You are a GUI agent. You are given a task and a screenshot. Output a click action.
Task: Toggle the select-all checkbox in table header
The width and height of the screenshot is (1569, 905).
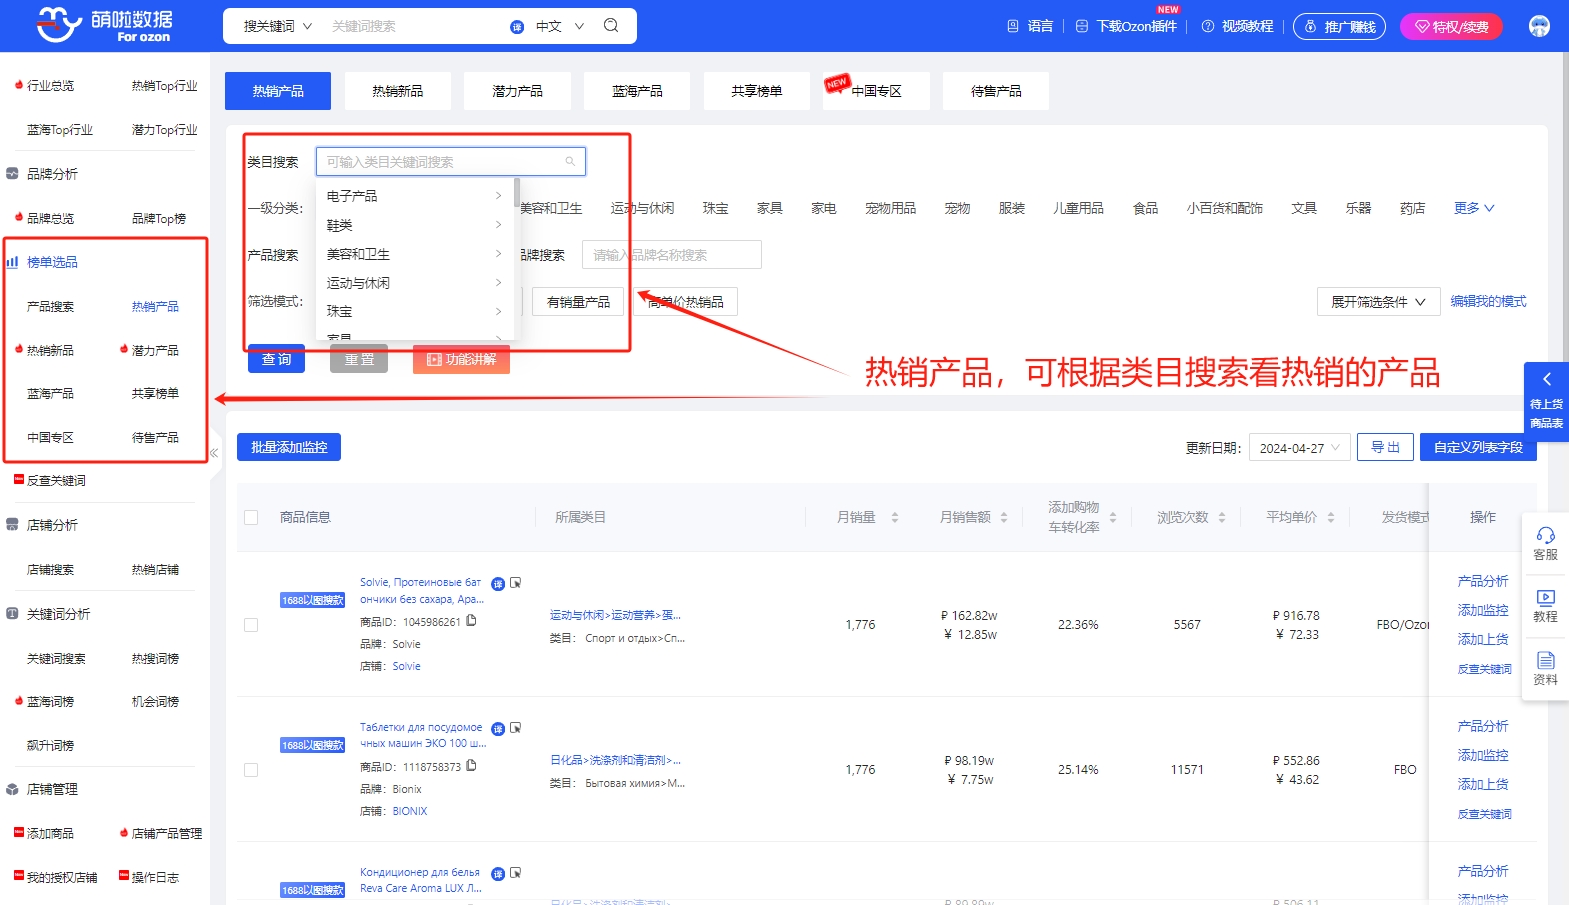pyautogui.click(x=251, y=517)
